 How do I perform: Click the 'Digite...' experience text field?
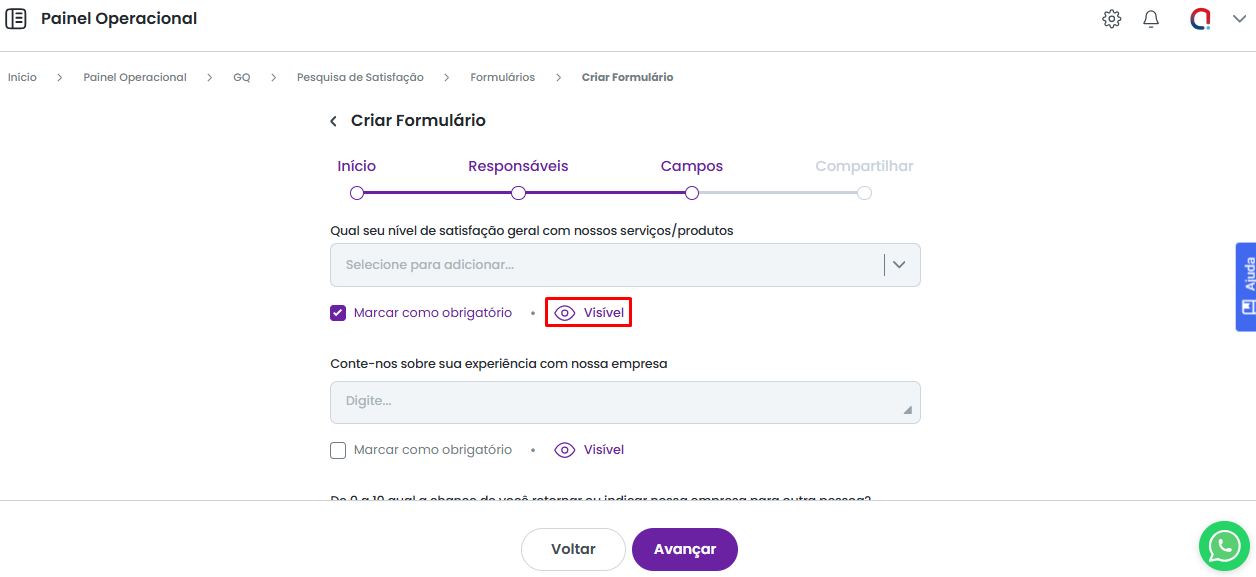[x=624, y=401]
